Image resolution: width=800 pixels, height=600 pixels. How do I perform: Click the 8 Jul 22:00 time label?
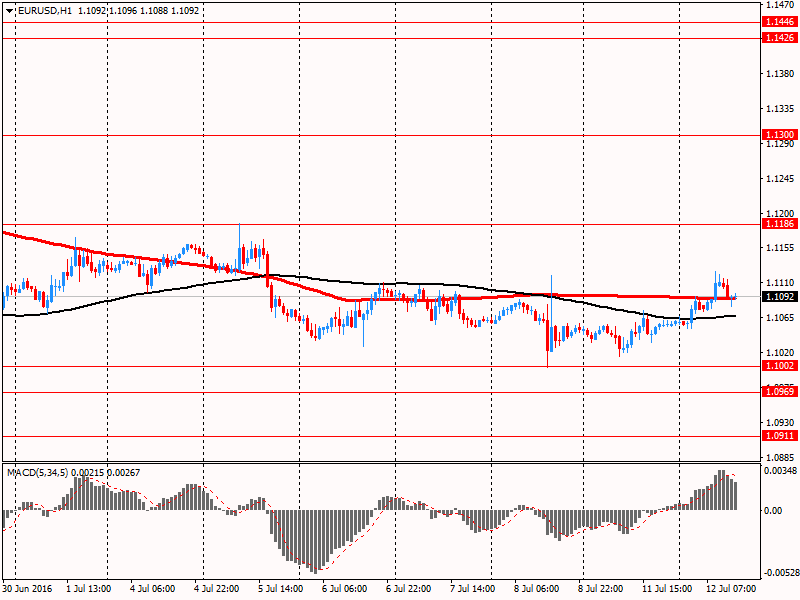tap(600, 589)
